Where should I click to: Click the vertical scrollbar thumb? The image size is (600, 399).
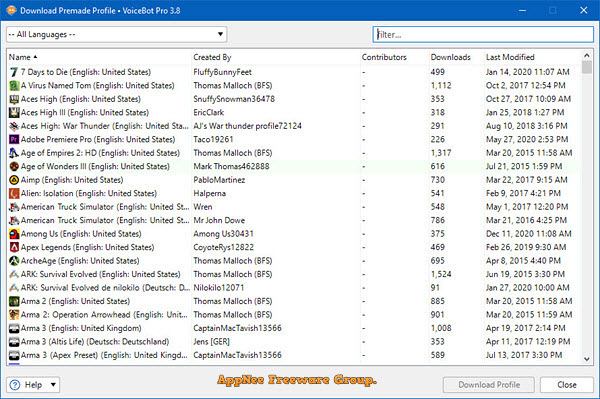[587, 67]
